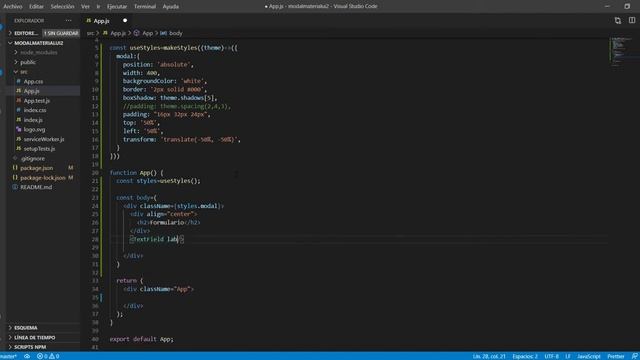This screenshot has width=640, height=360.
Task: Click unsaved dot on App.js tab
Action: (125, 20)
